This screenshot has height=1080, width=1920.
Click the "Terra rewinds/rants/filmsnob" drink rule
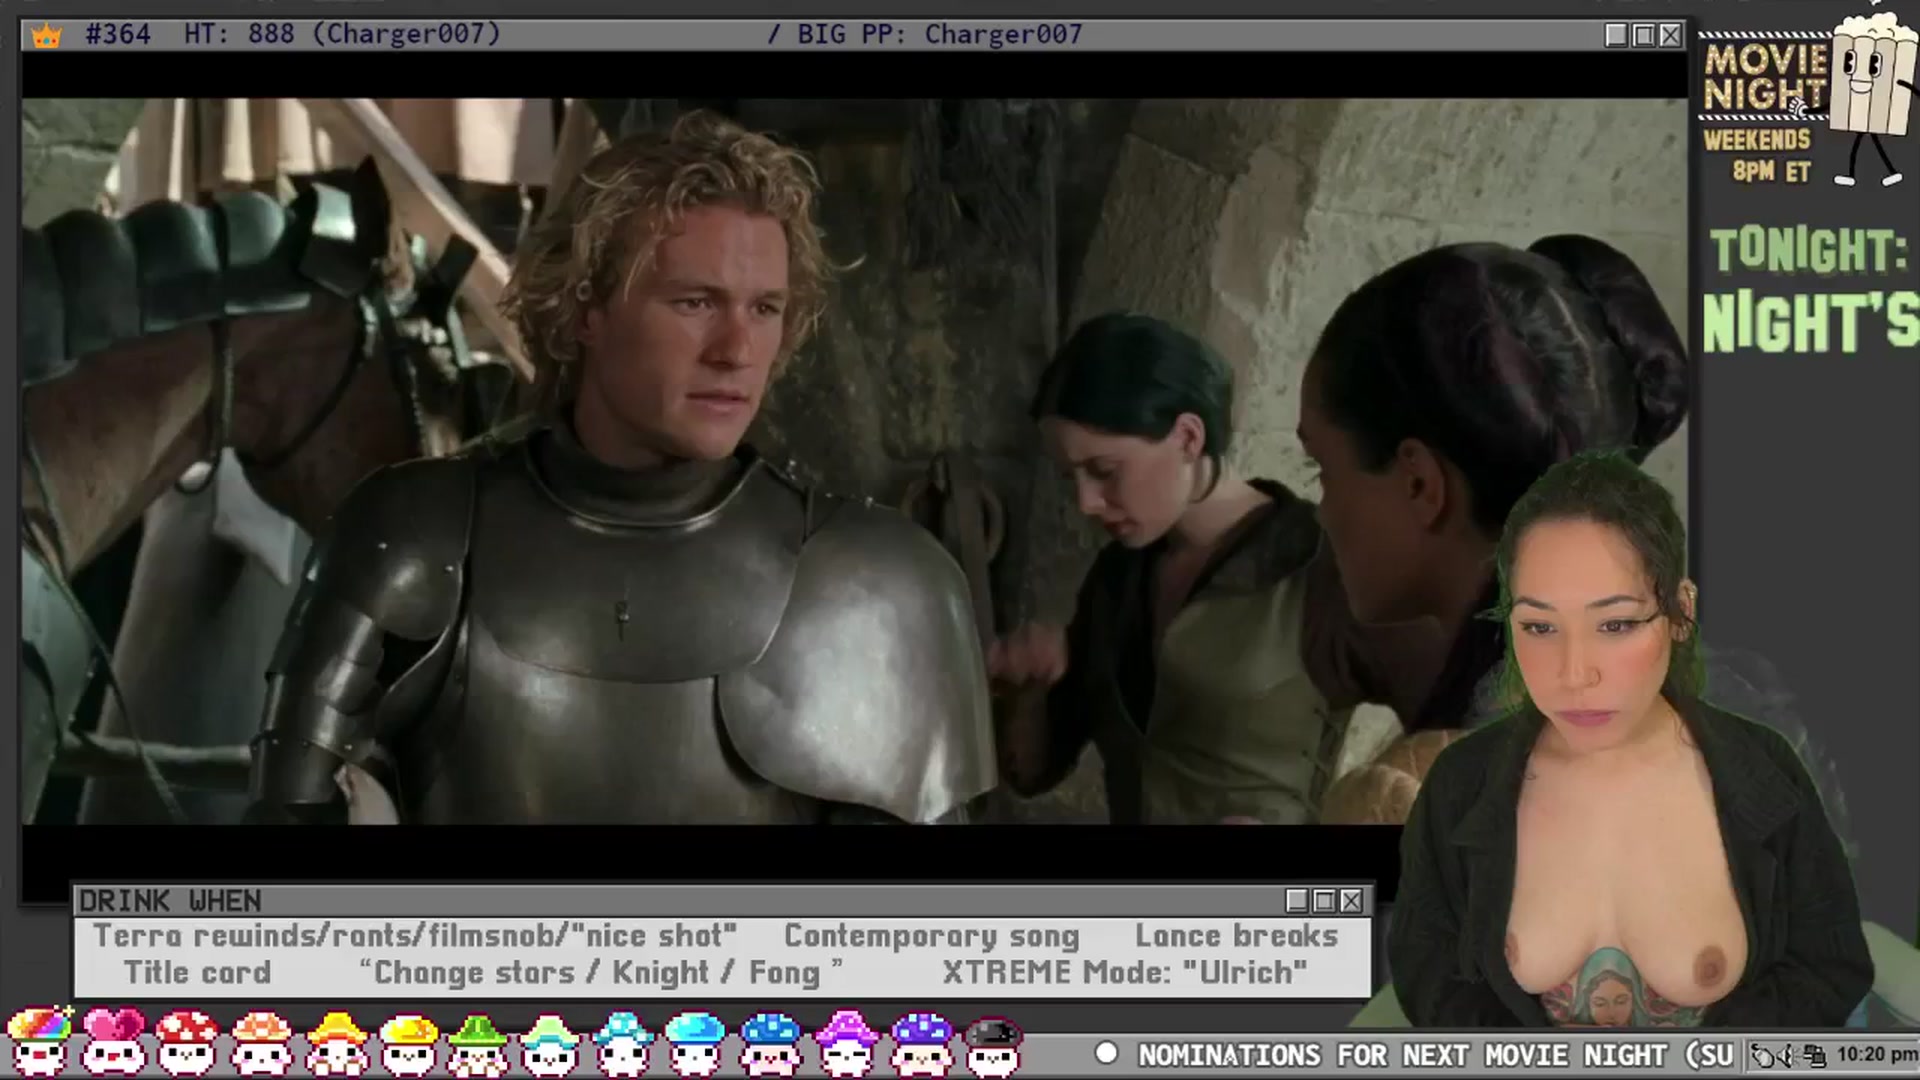click(415, 936)
